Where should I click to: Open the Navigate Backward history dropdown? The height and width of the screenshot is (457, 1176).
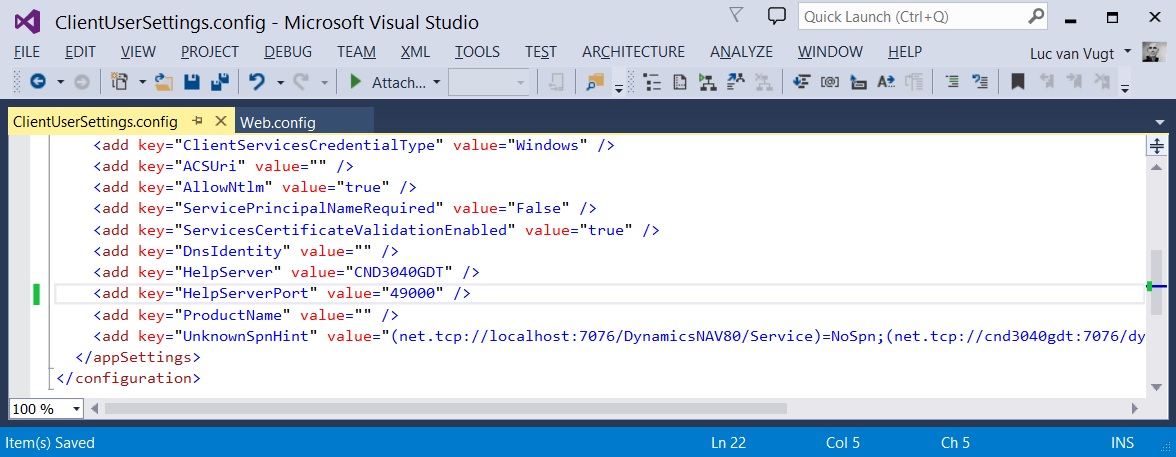(x=61, y=82)
